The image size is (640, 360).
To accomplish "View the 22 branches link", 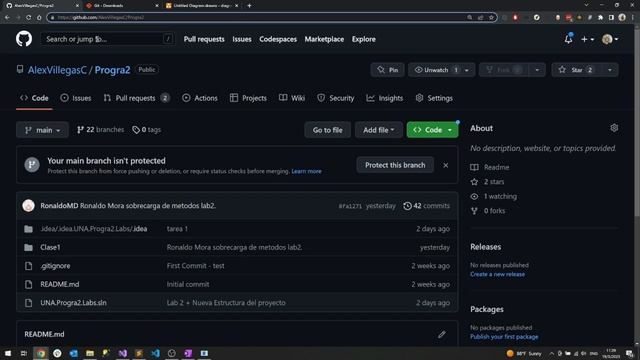I will point(100,130).
